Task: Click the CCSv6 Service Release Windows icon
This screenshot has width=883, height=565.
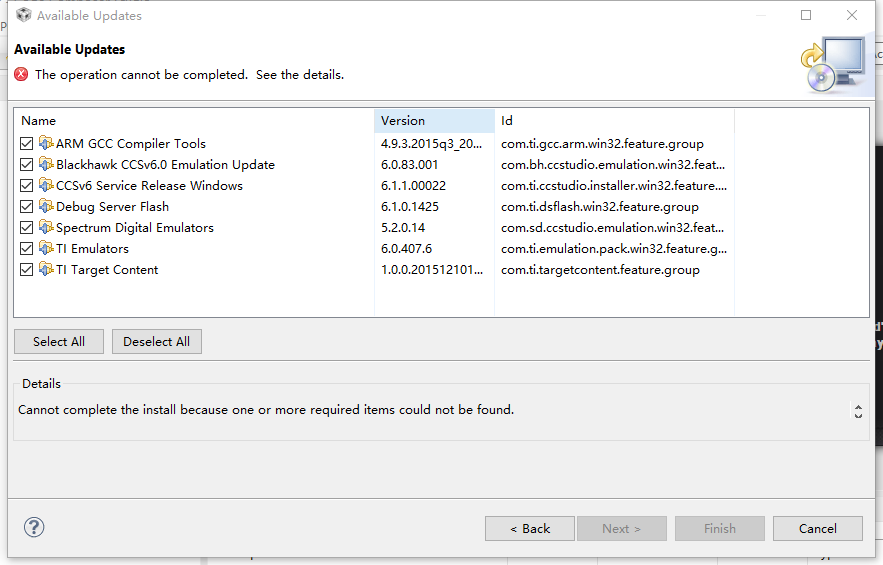Action: click(46, 185)
